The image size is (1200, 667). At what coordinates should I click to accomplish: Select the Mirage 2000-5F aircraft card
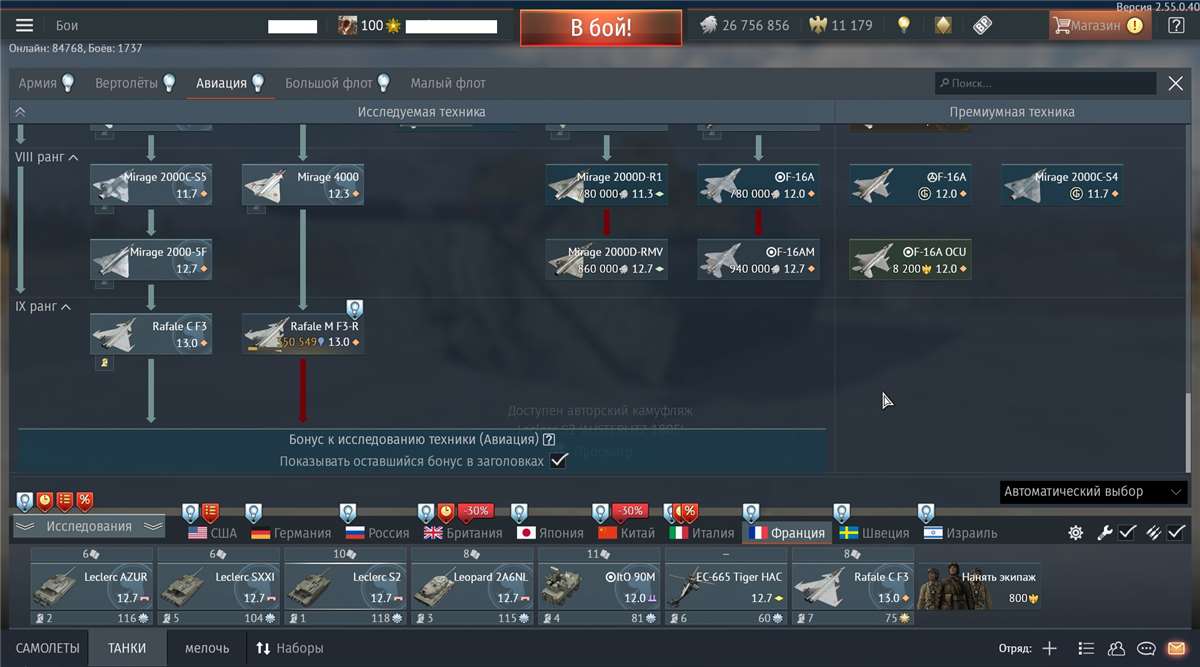click(x=151, y=260)
